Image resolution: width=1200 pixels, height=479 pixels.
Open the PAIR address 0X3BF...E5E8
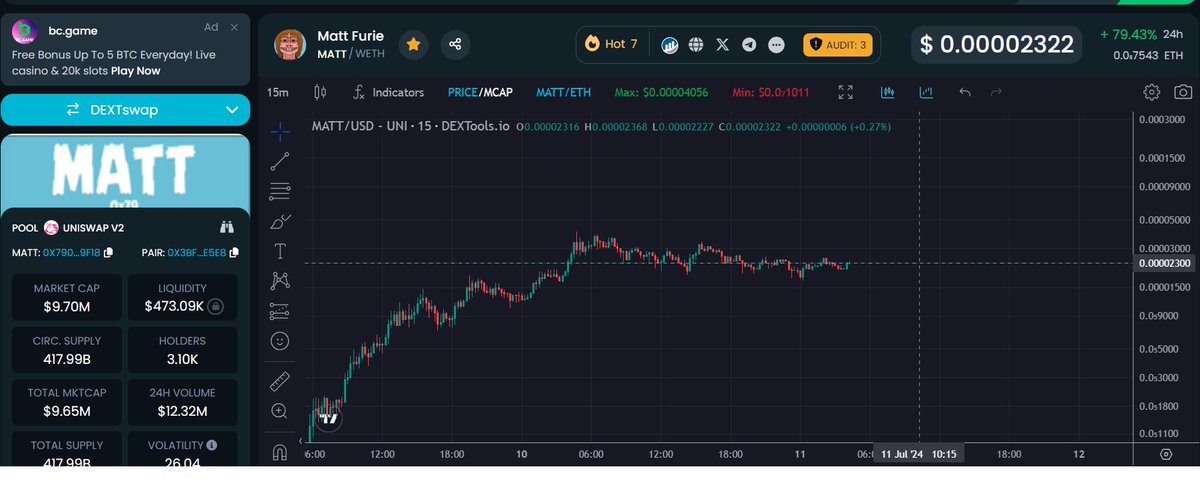pos(197,252)
